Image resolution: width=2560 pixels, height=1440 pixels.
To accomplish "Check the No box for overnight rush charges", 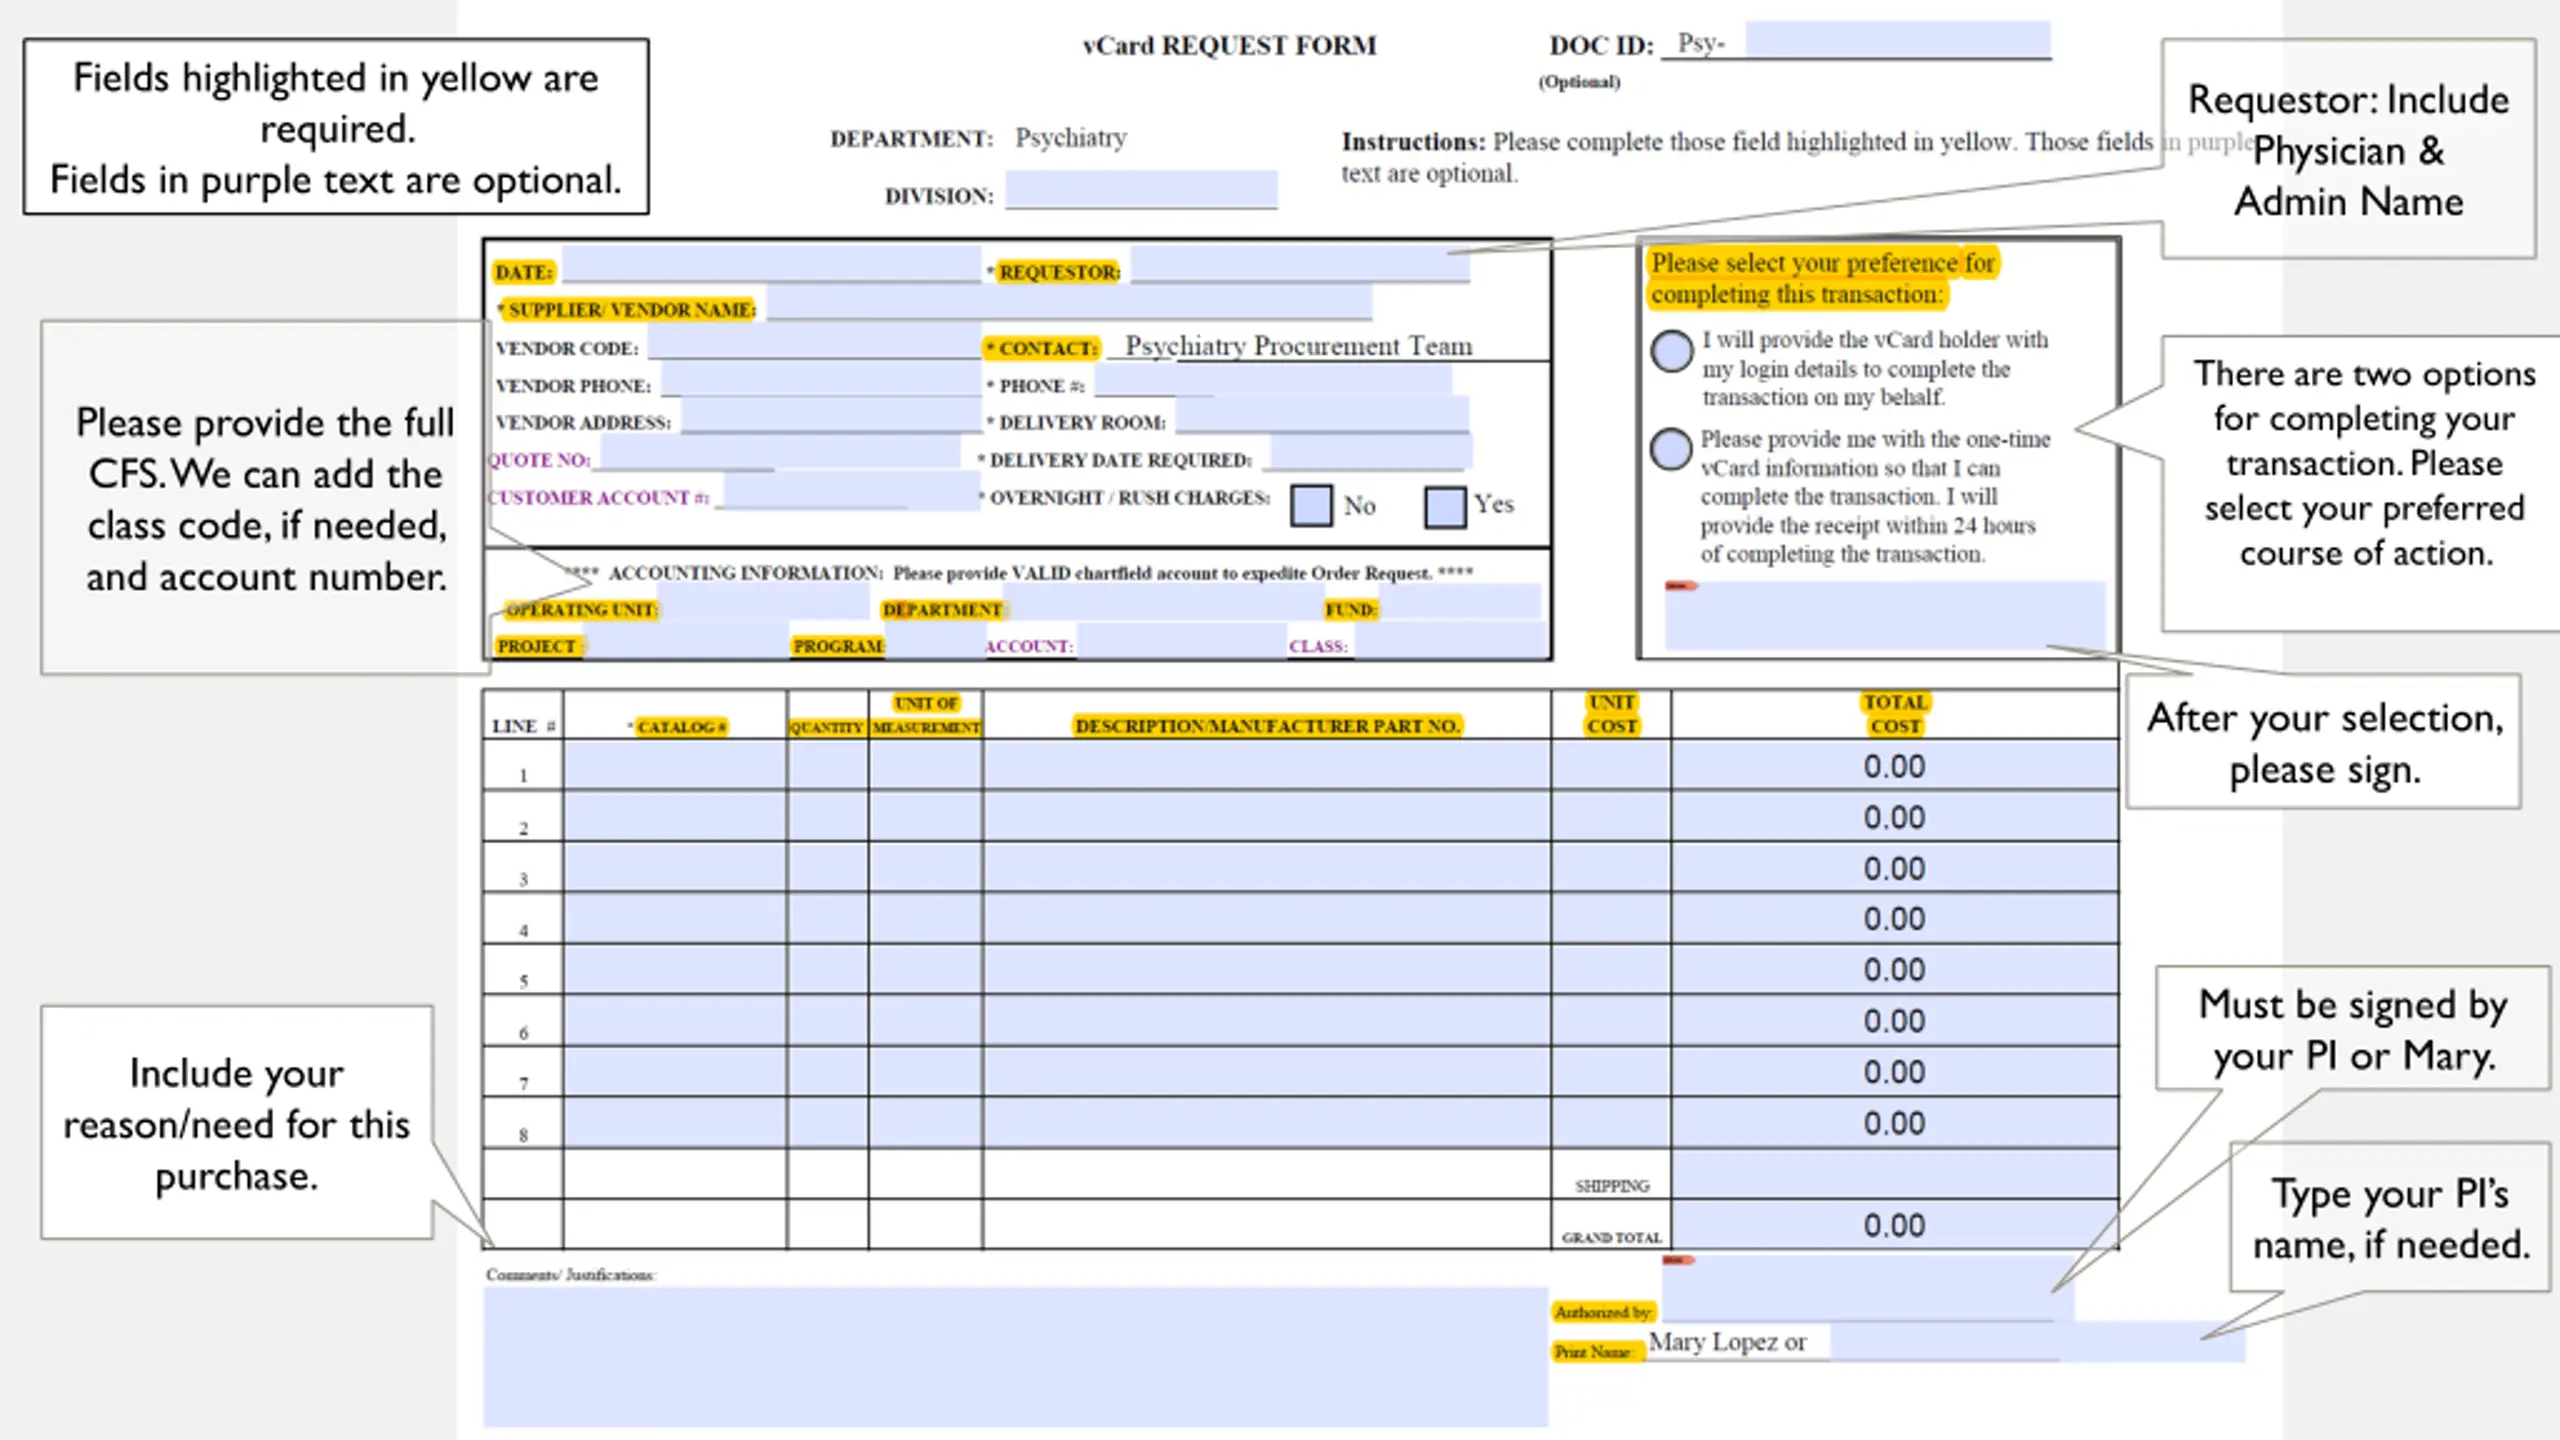I will 1311,506.
